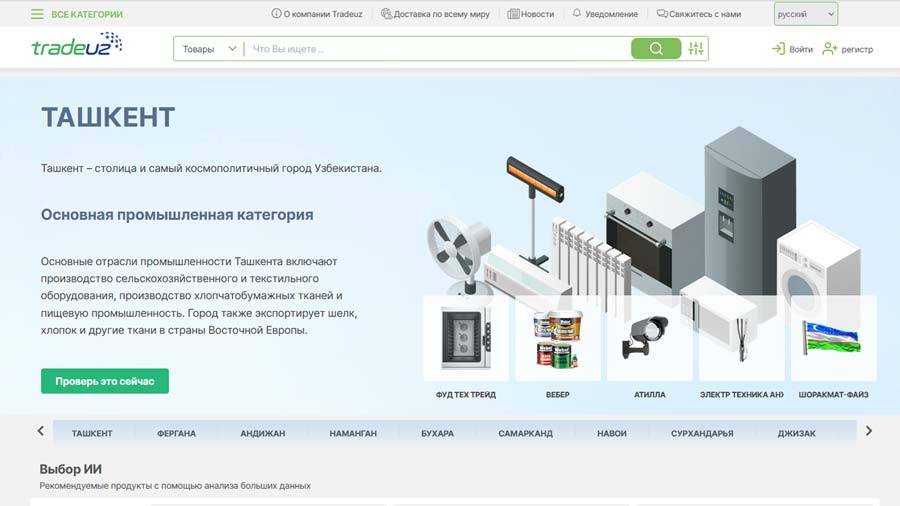Select the ФЕРГАНА region tab
The height and width of the screenshot is (506, 900).
pos(176,433)
